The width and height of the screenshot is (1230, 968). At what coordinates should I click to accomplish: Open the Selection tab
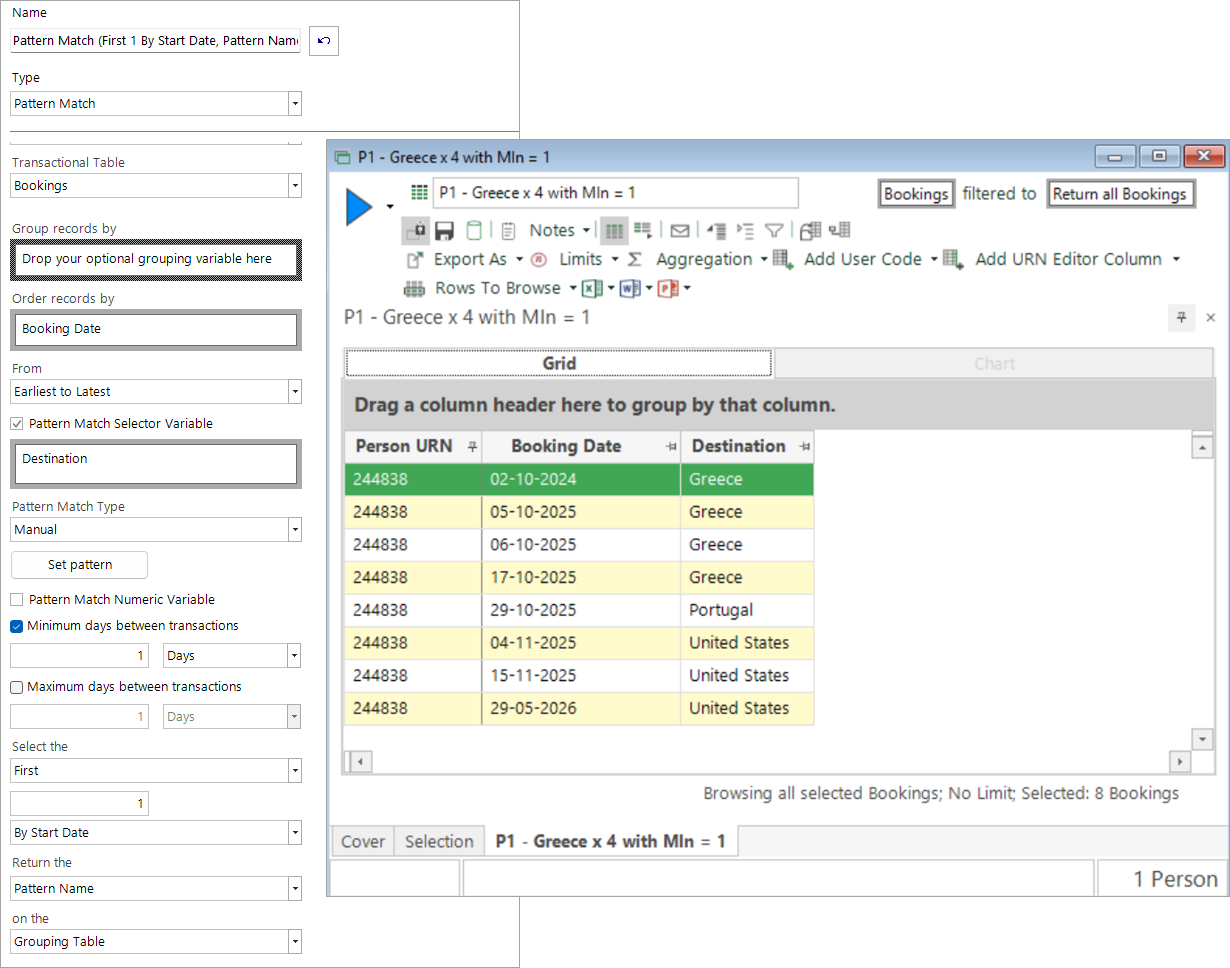[x=439, y=842]
